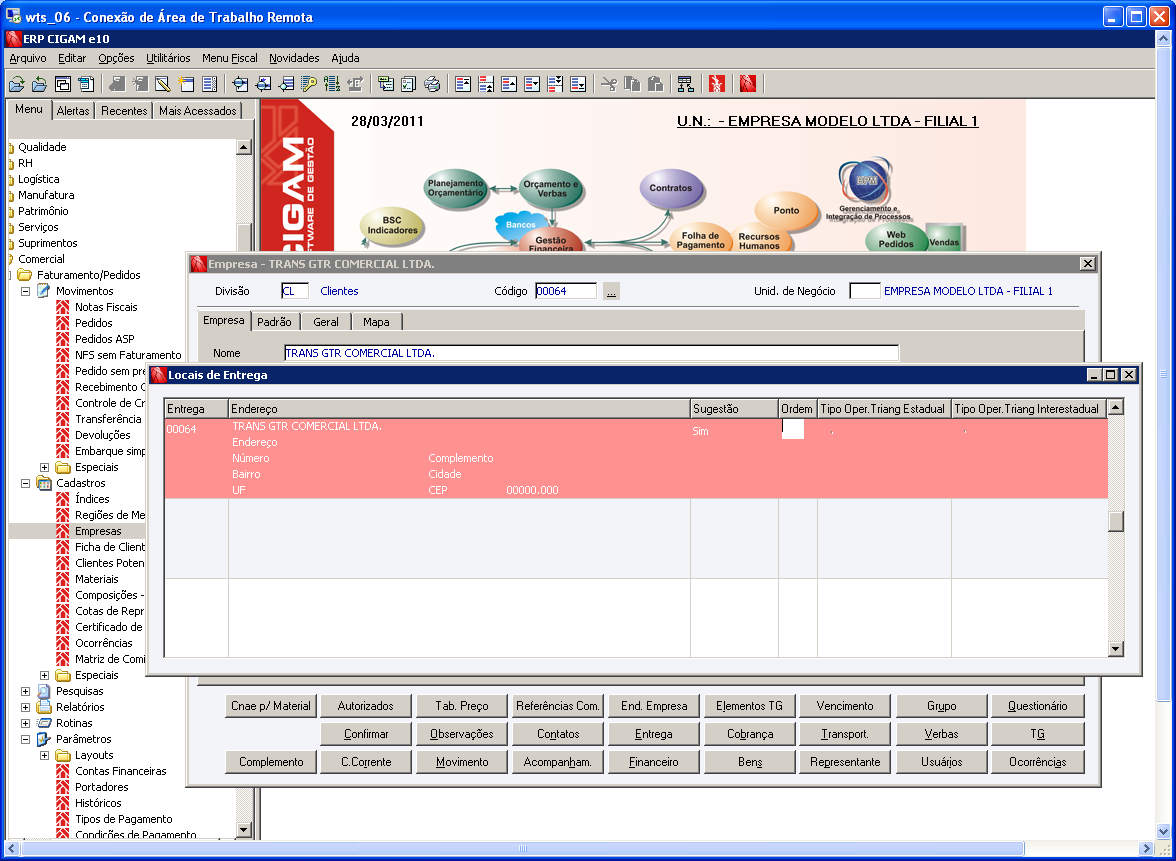1176x861 pixels.
Task: Click the network hierarchy diagram toolbar icon
Action: (x=686, y=84)
